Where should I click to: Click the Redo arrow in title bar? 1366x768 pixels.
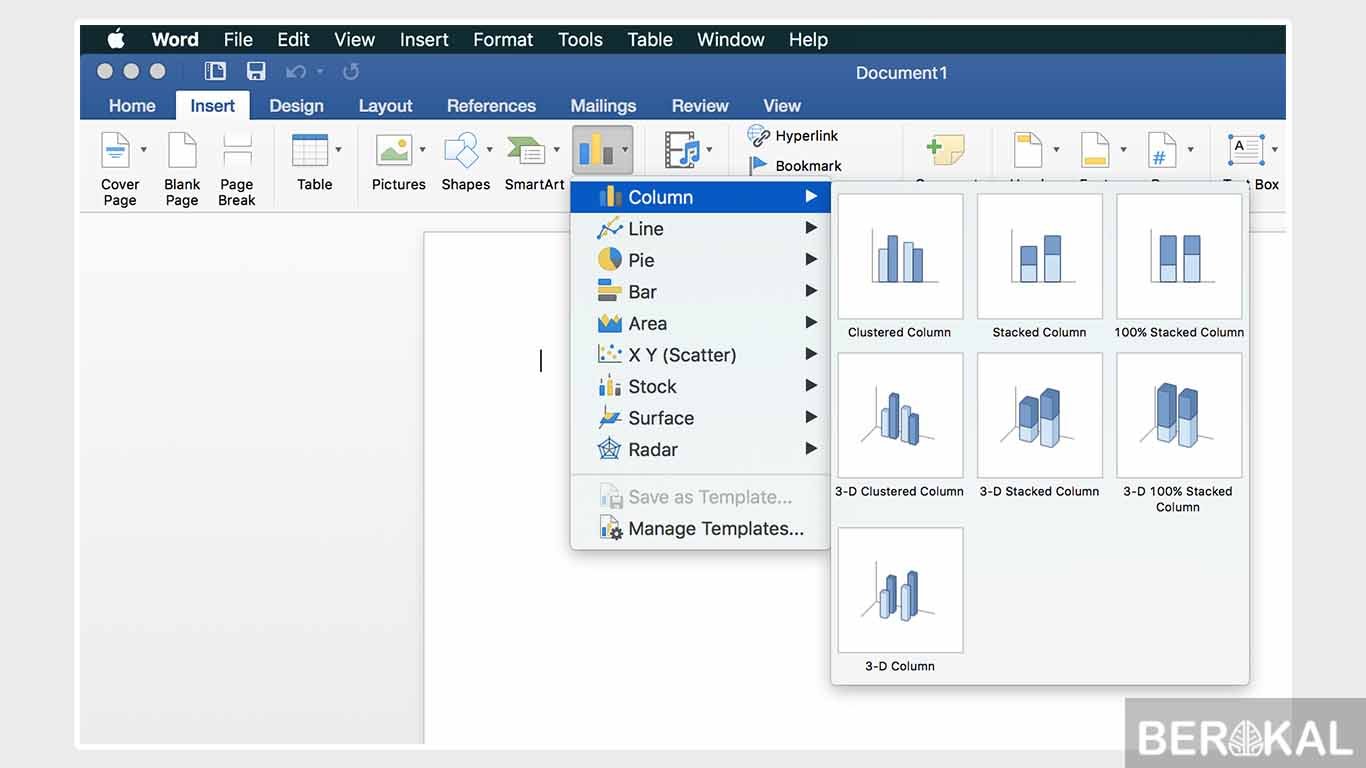click(350, 71)
